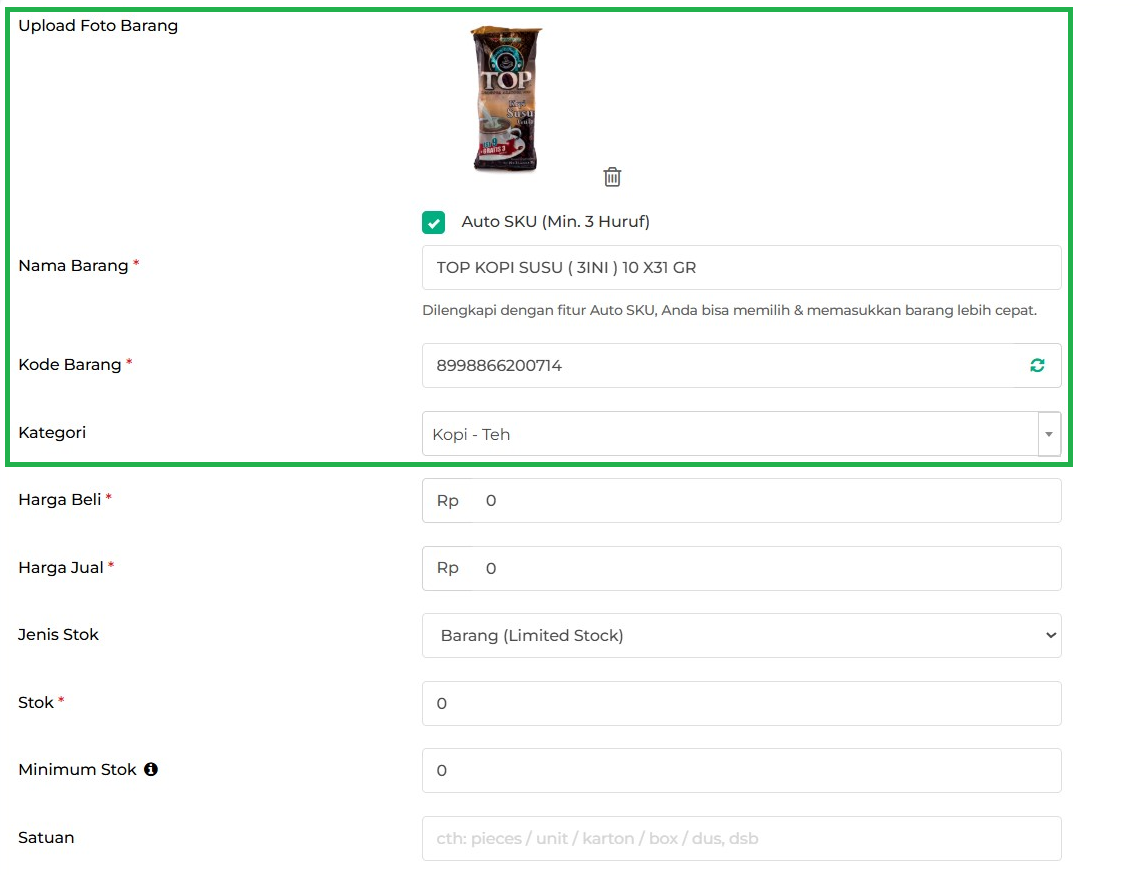This screenshot has width=1139, height=875.
Task: Open the Kategori dropdown showing Kopi - Teh
Action: (x=741, y=434)
